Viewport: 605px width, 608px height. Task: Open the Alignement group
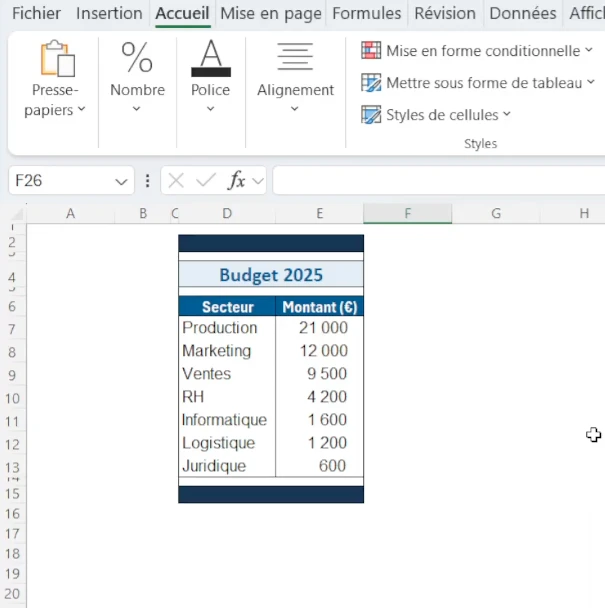pos(295,77)
